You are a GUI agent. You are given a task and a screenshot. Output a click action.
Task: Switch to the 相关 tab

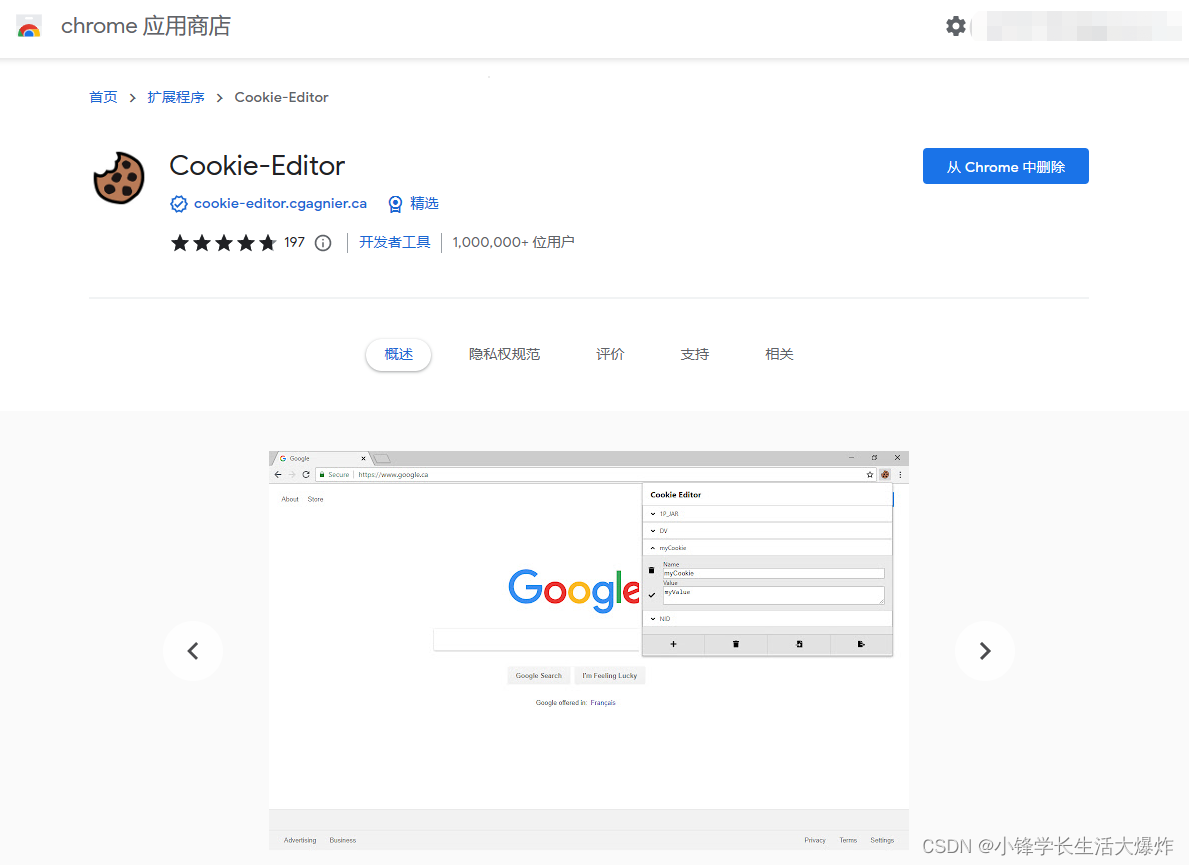click(x=779, y=354)
